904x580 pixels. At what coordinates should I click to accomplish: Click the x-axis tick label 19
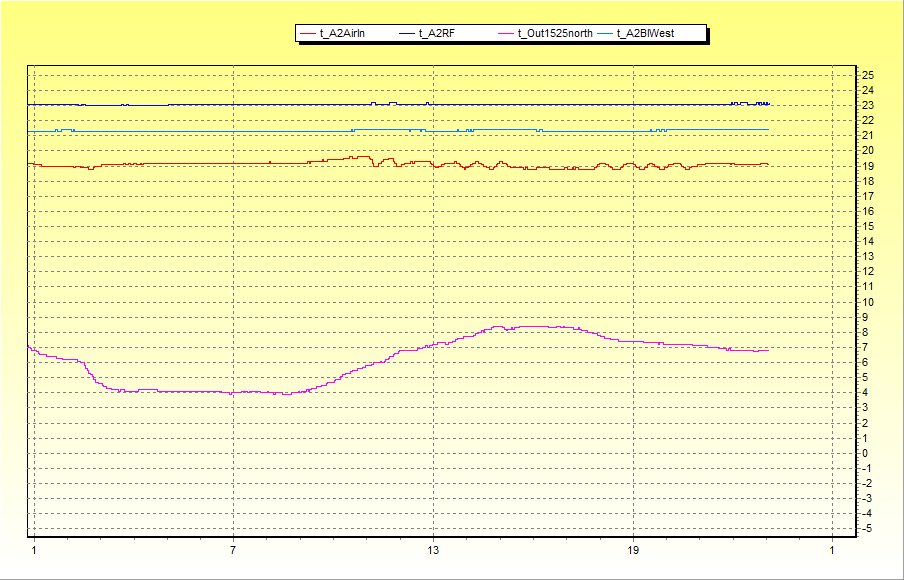coord(633,550)
